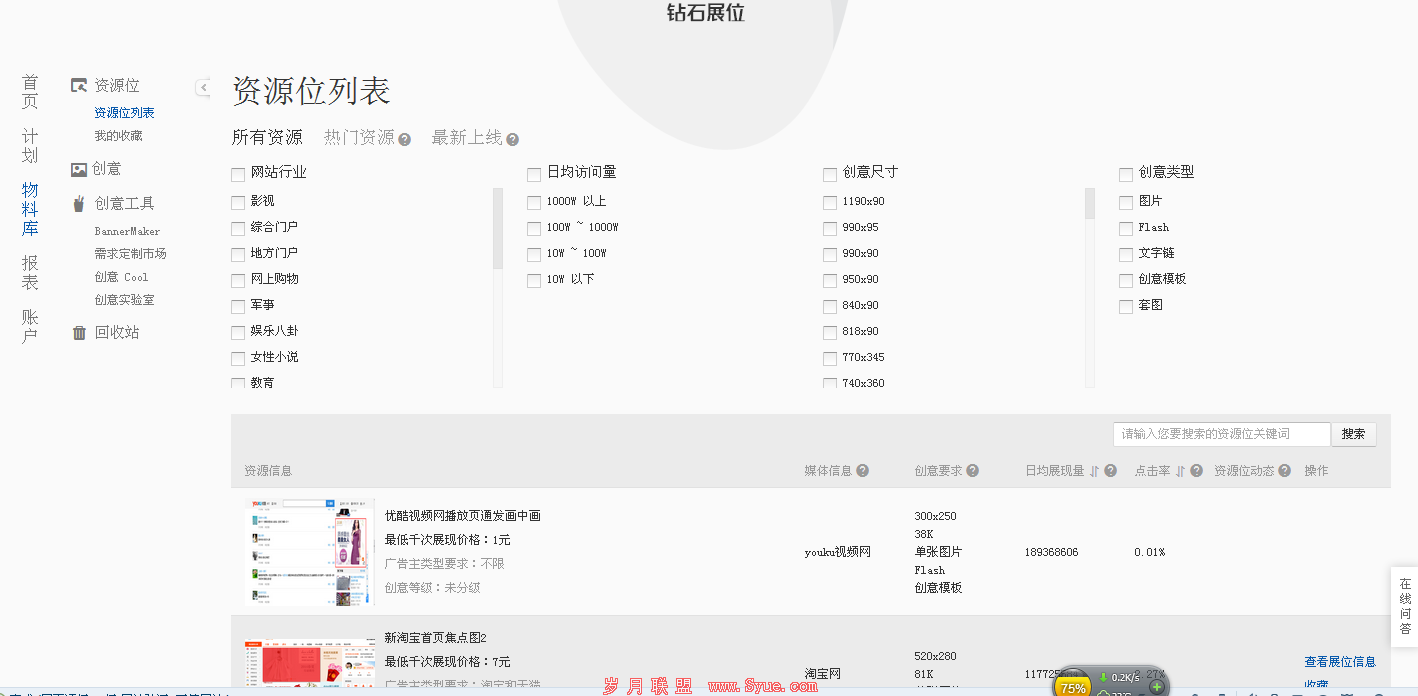Check the 网上购物 checkbox
The width and height of the screenshot is (1418, 696).
238,281
